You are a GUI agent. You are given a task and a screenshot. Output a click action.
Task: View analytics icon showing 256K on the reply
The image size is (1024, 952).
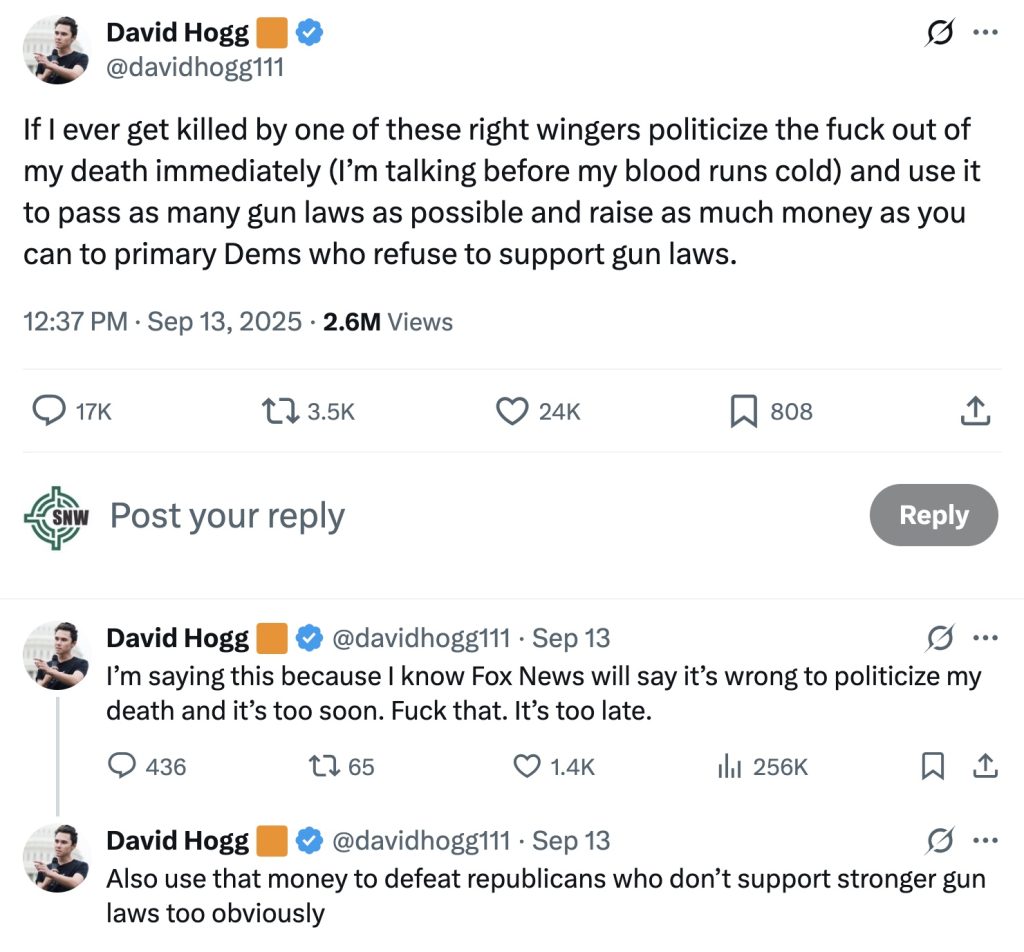(x=730, y=766)
